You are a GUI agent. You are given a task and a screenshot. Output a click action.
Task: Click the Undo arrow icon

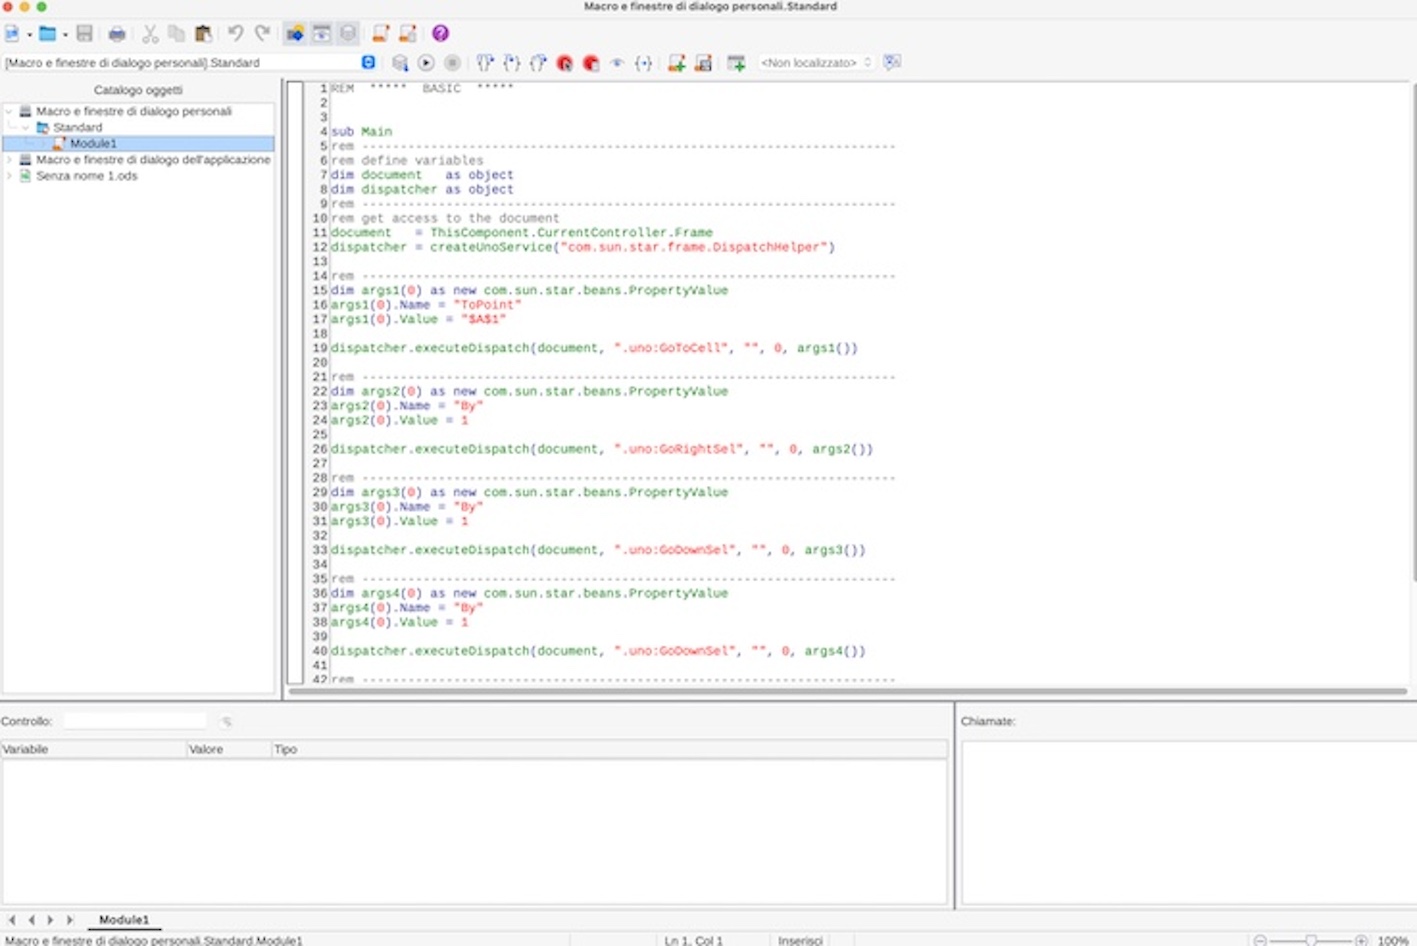(235, 34)
